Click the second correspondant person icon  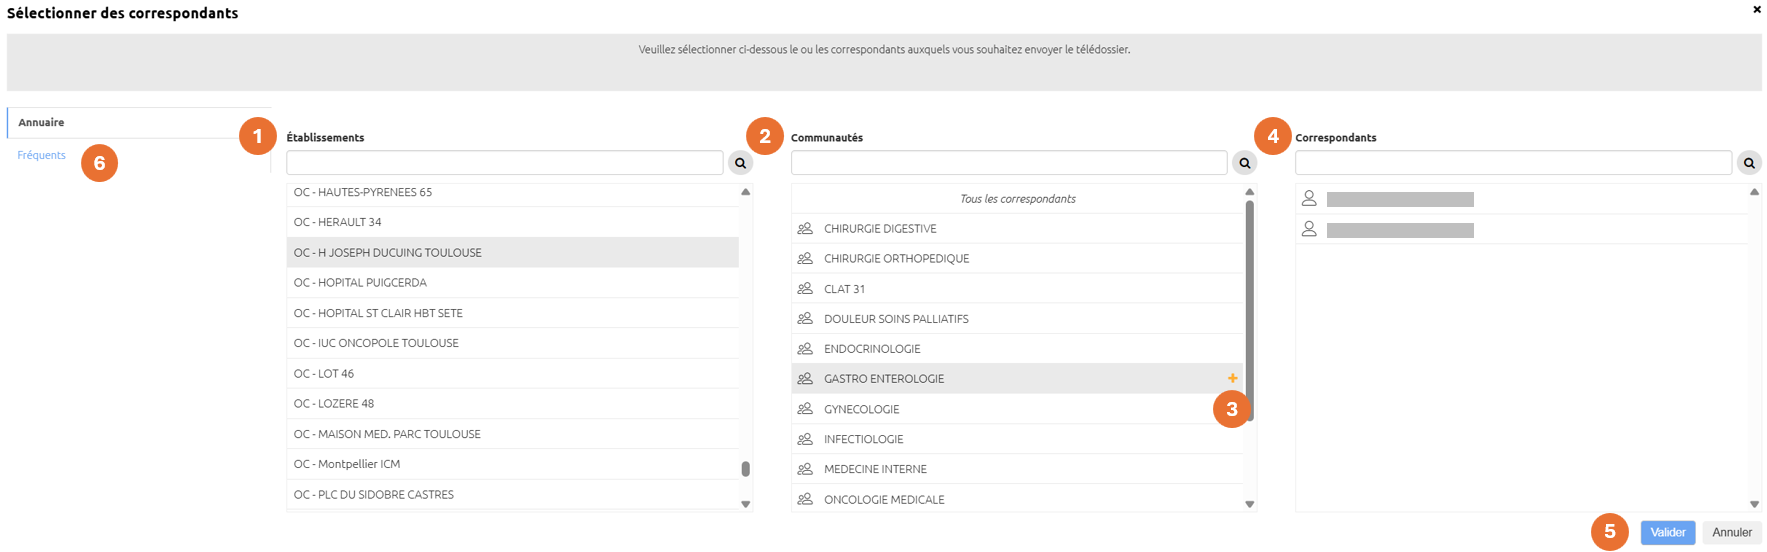click(1309, 229)
